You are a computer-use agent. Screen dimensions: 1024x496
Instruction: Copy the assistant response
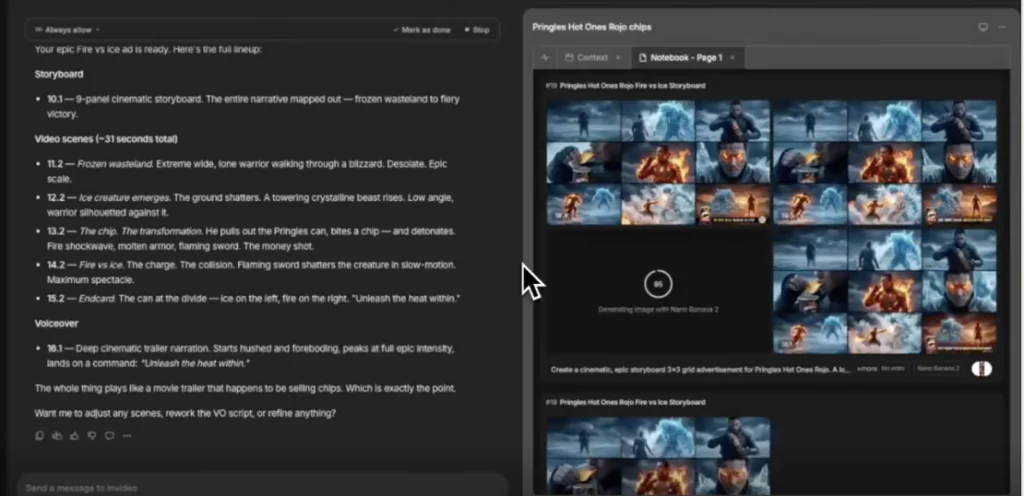point(39,436)
